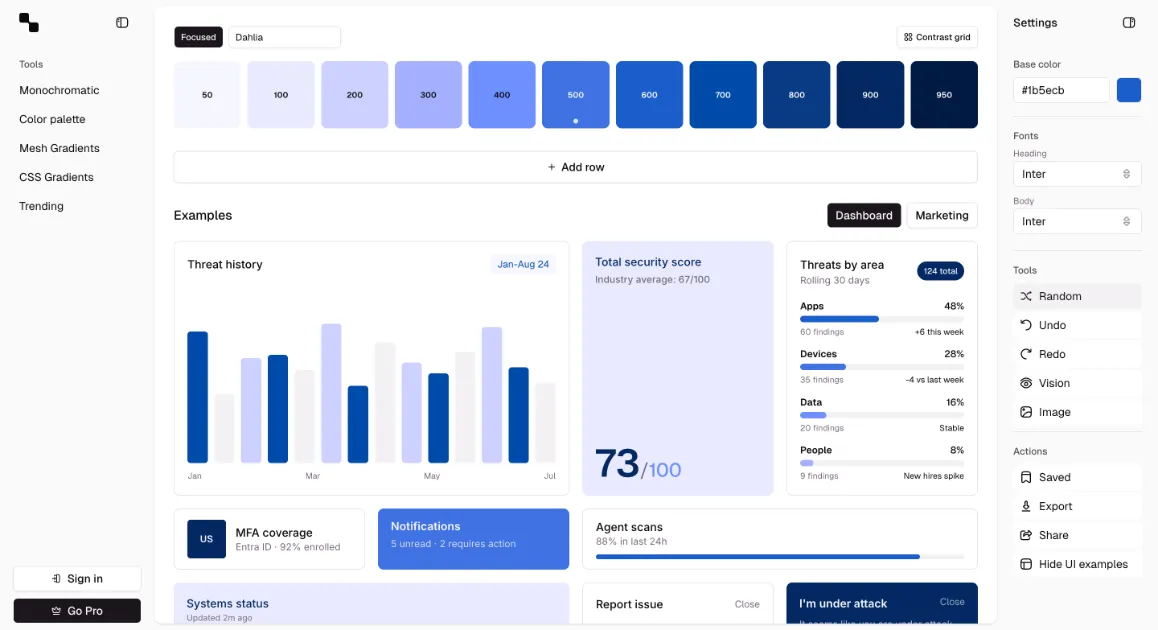Image resolution: width=1158 pixels, height=630 pixels.
Task: Hide UI examples section
Action: pyautogui.click(x=1076, y=564)
